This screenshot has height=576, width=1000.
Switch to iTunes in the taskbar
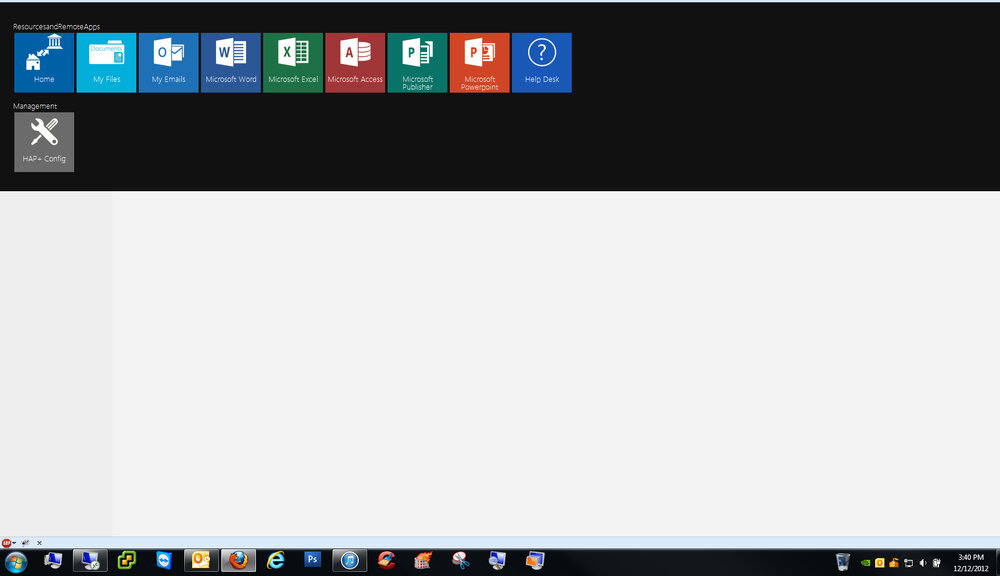click(x=349, y=561)
